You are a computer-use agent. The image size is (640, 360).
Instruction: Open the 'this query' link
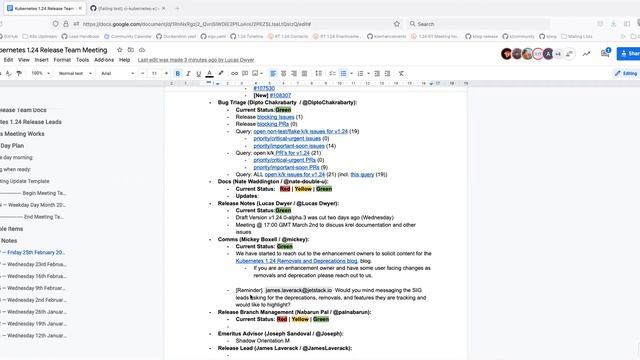[362, 175]
